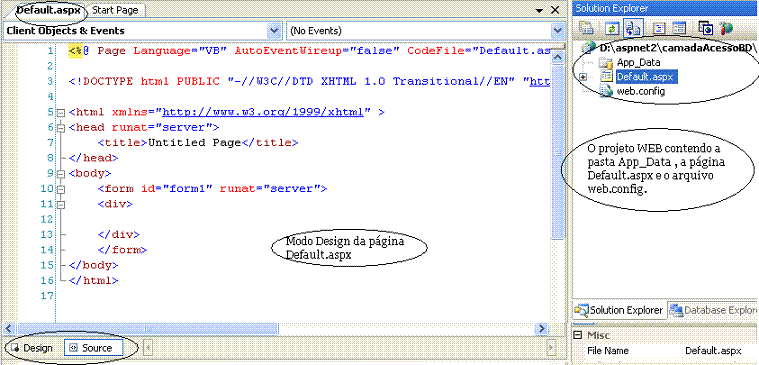Click the View Code icon
The width and height of the screenshot is (759, 365).
pos(659,28)
